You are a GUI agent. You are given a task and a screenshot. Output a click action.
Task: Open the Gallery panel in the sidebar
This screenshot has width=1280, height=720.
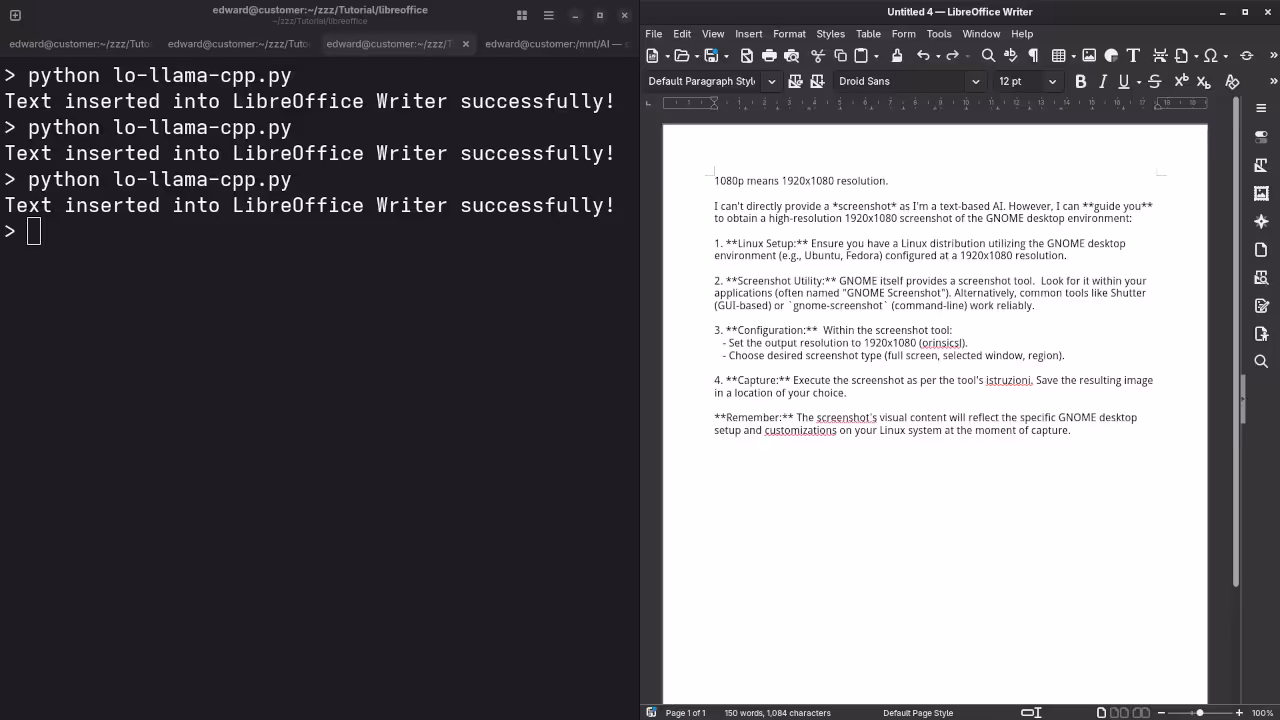pos(1261,192)
